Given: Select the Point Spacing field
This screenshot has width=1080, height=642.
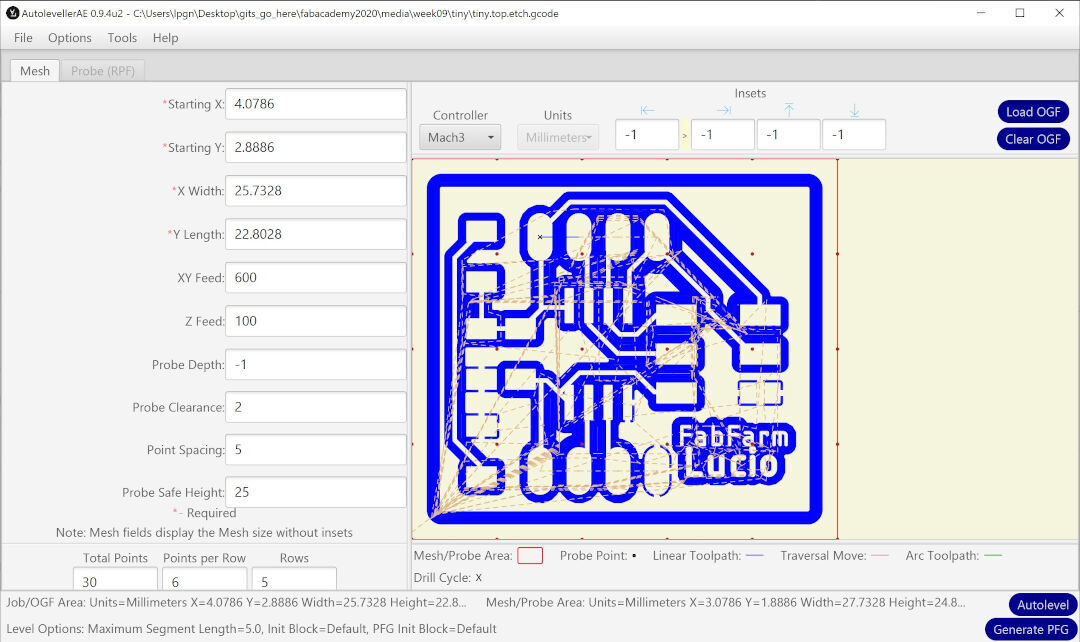Looking at the screenshot, I should coord(315,449).
